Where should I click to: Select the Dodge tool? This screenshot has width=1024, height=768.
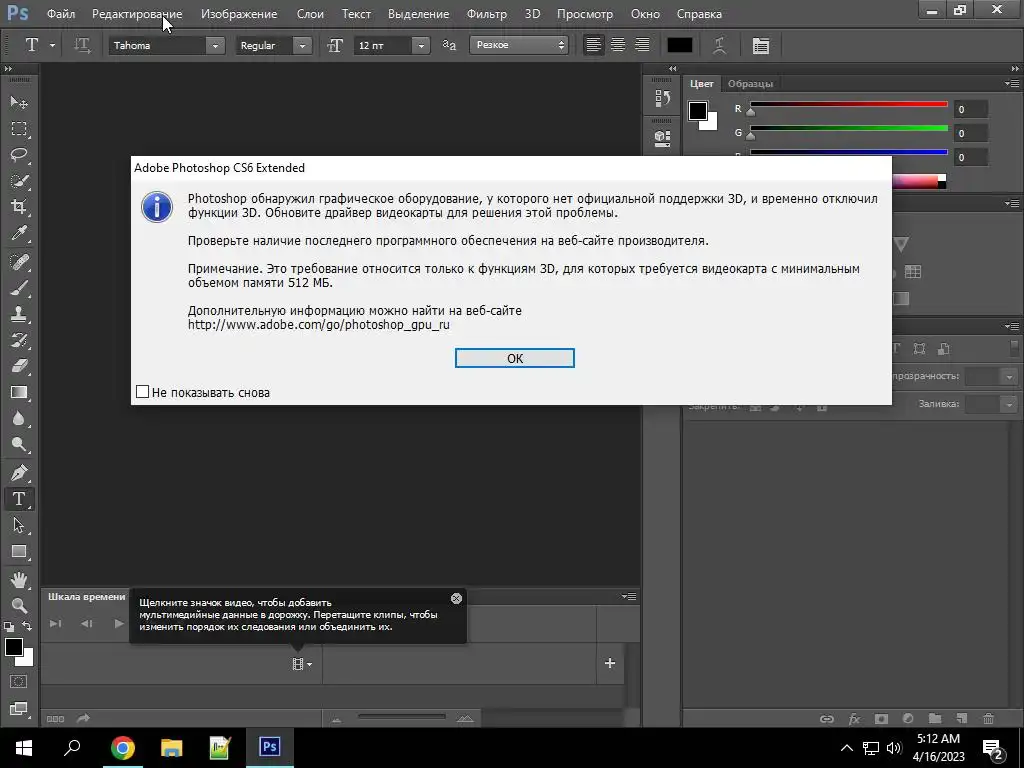tap(18, 445)
